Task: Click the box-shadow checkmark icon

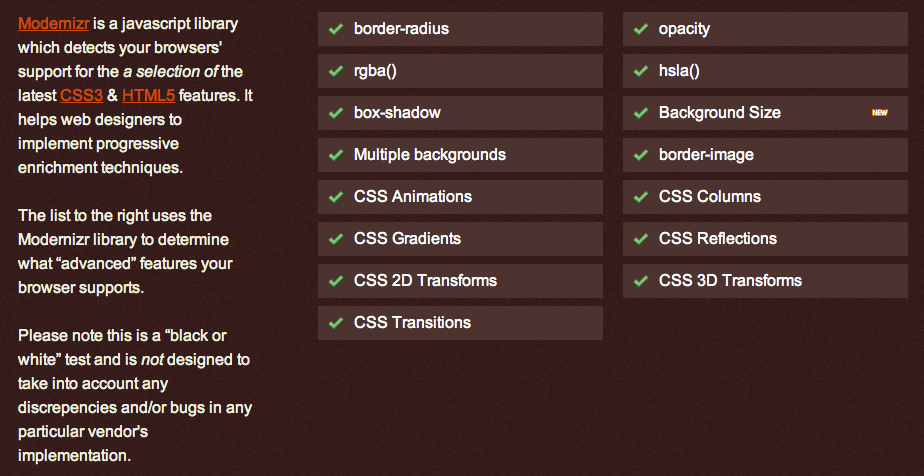Action: 336,113
